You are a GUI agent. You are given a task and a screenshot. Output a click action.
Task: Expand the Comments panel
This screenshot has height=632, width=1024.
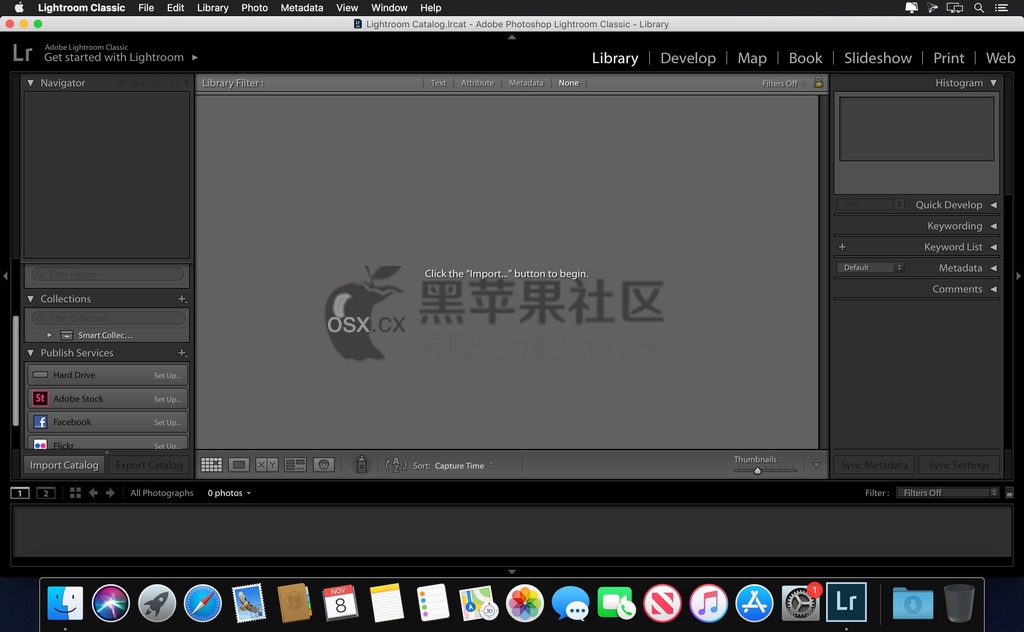coord(993,289)
